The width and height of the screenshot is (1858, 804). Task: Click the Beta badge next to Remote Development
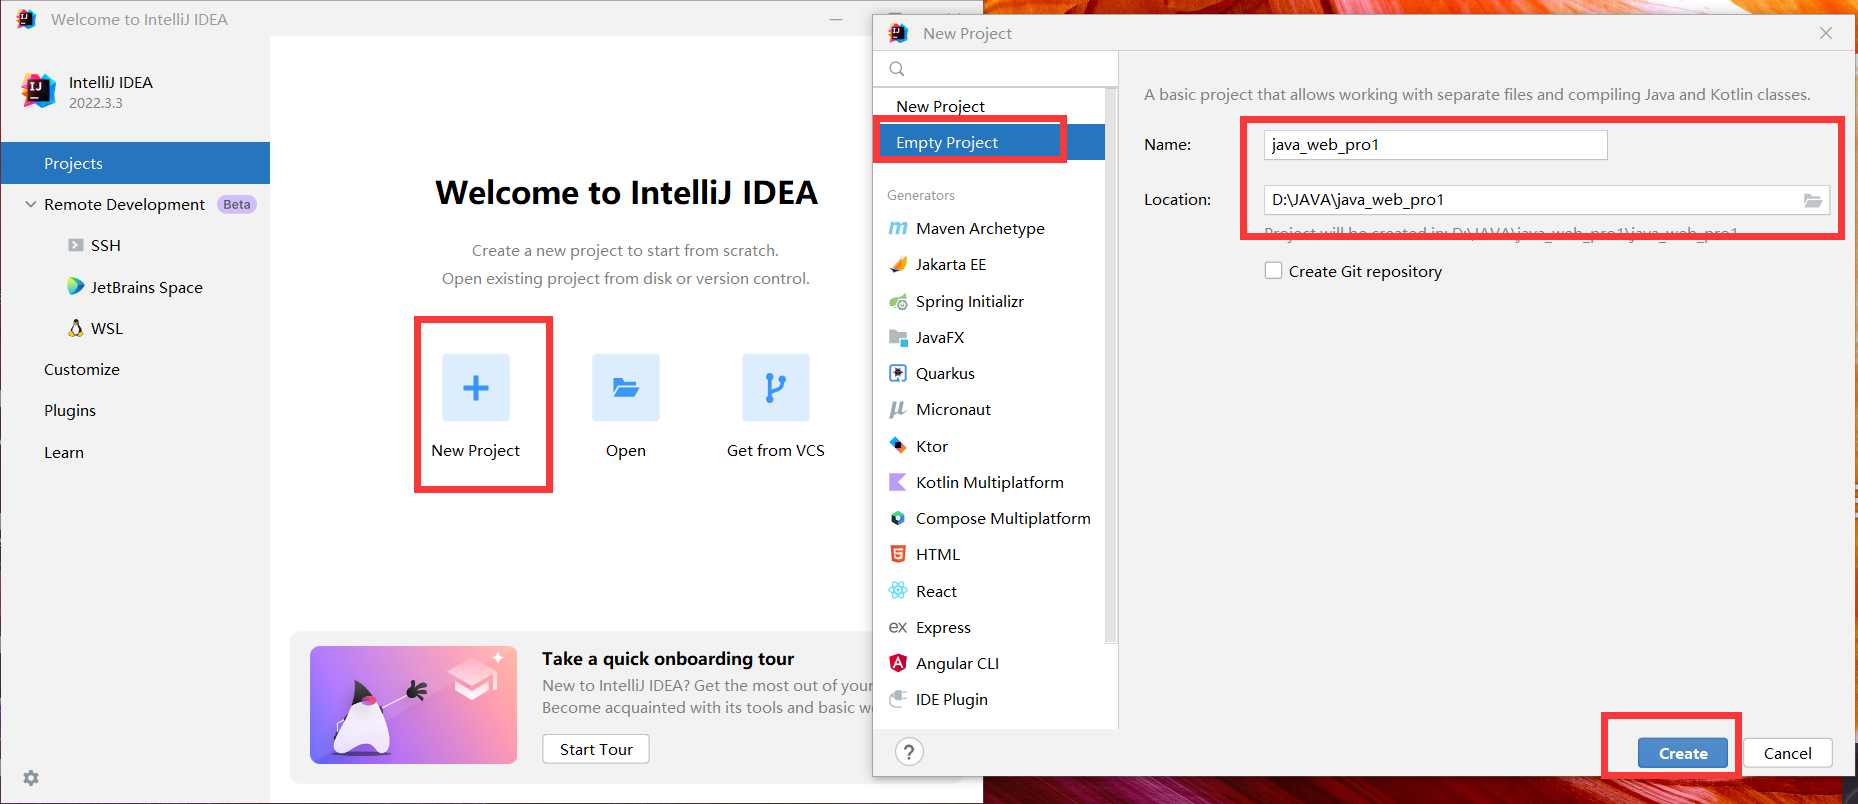point(237,204)
